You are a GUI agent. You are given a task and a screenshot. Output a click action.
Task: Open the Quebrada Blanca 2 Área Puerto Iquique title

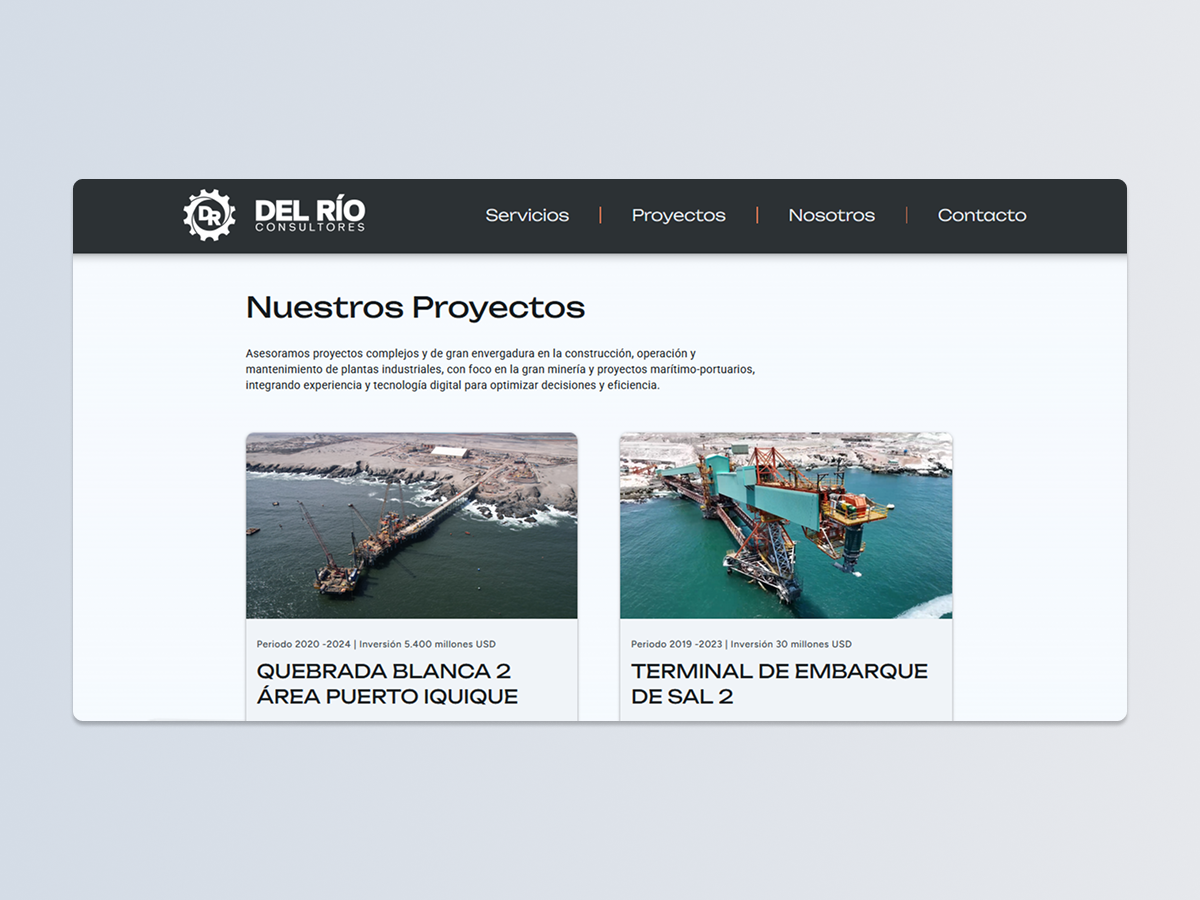387,683
